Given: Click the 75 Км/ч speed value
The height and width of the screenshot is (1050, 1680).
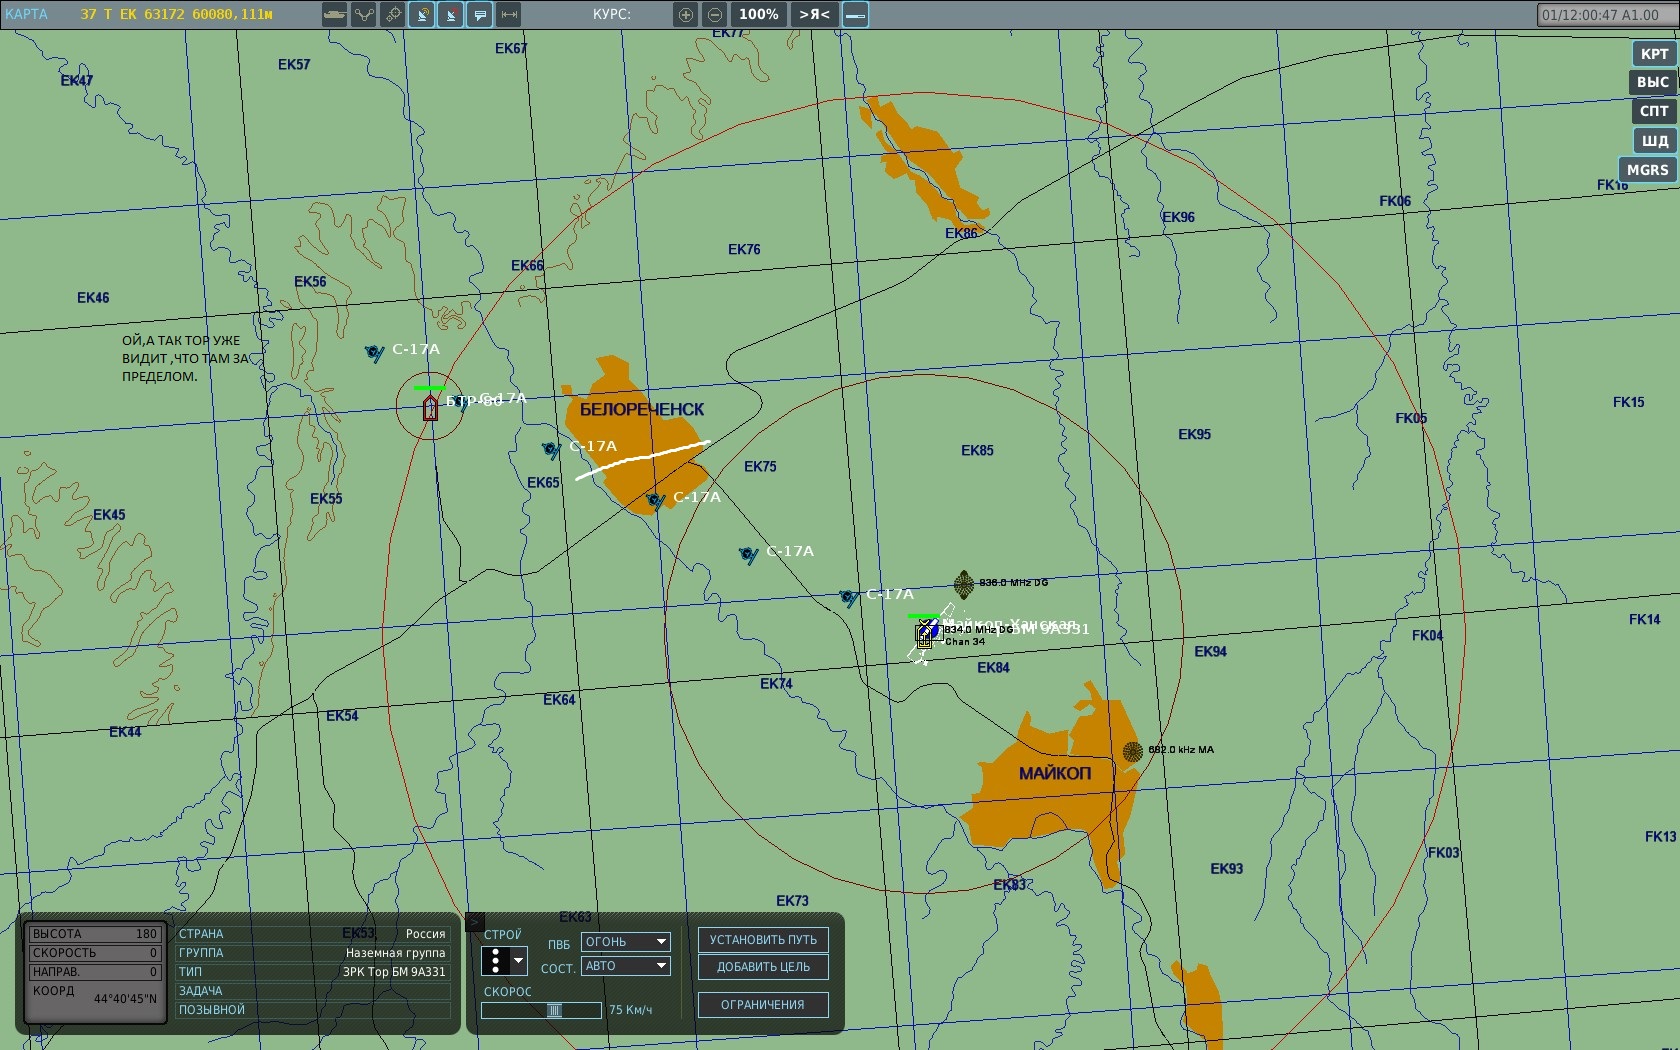Looking at the screenshot, I should pyautogui.click(x=631, y=1010).
